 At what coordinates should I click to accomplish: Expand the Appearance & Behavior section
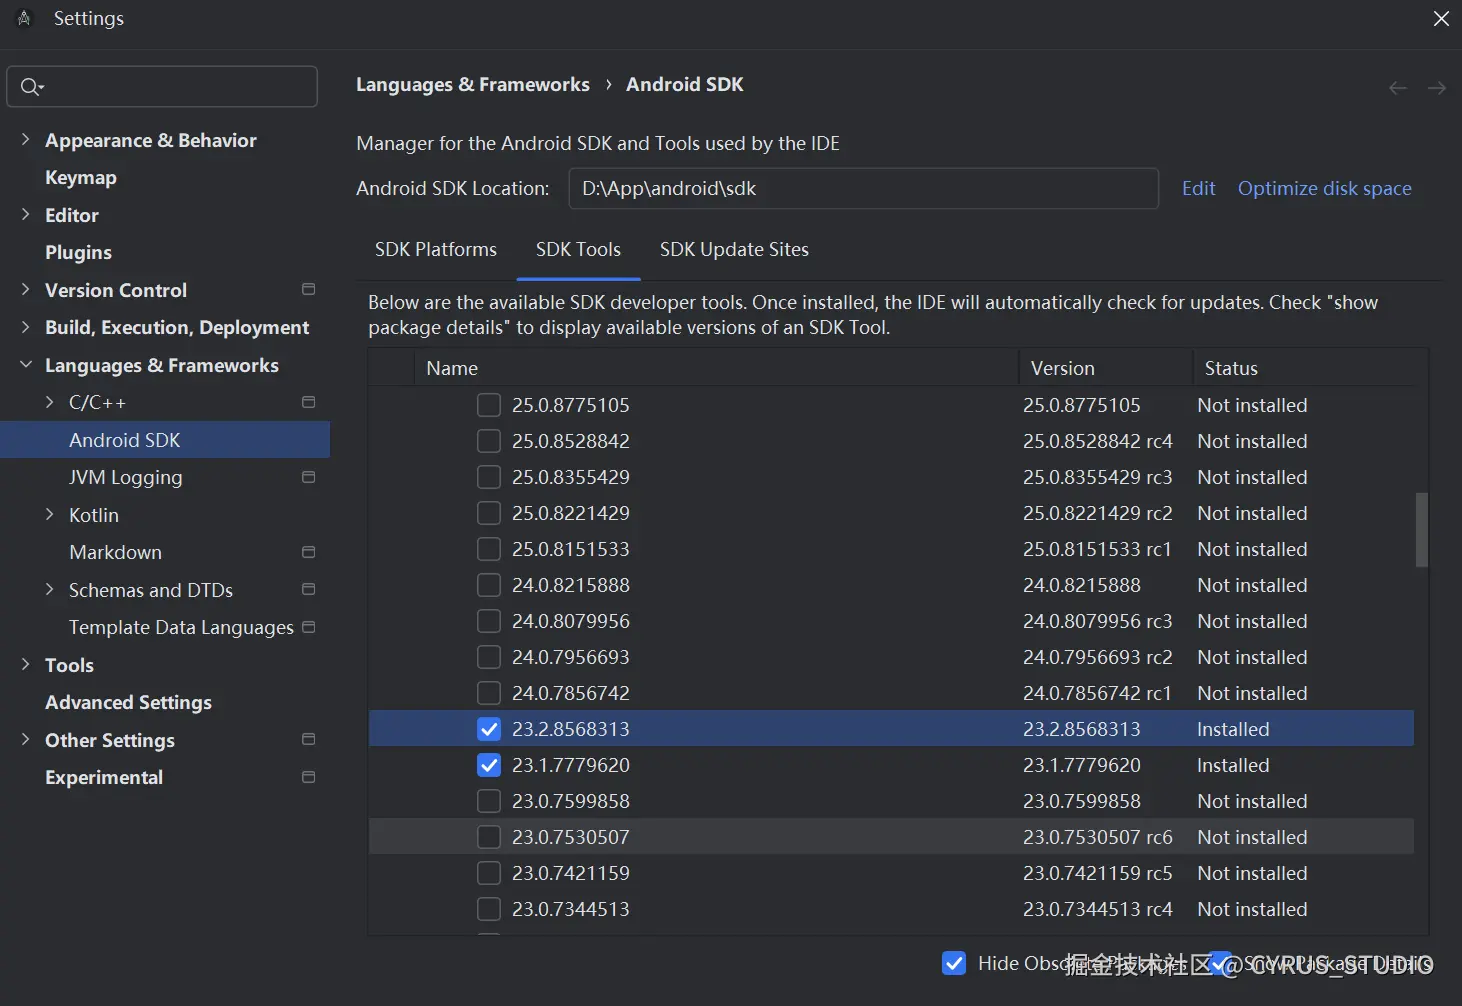[x=26, y=140]
